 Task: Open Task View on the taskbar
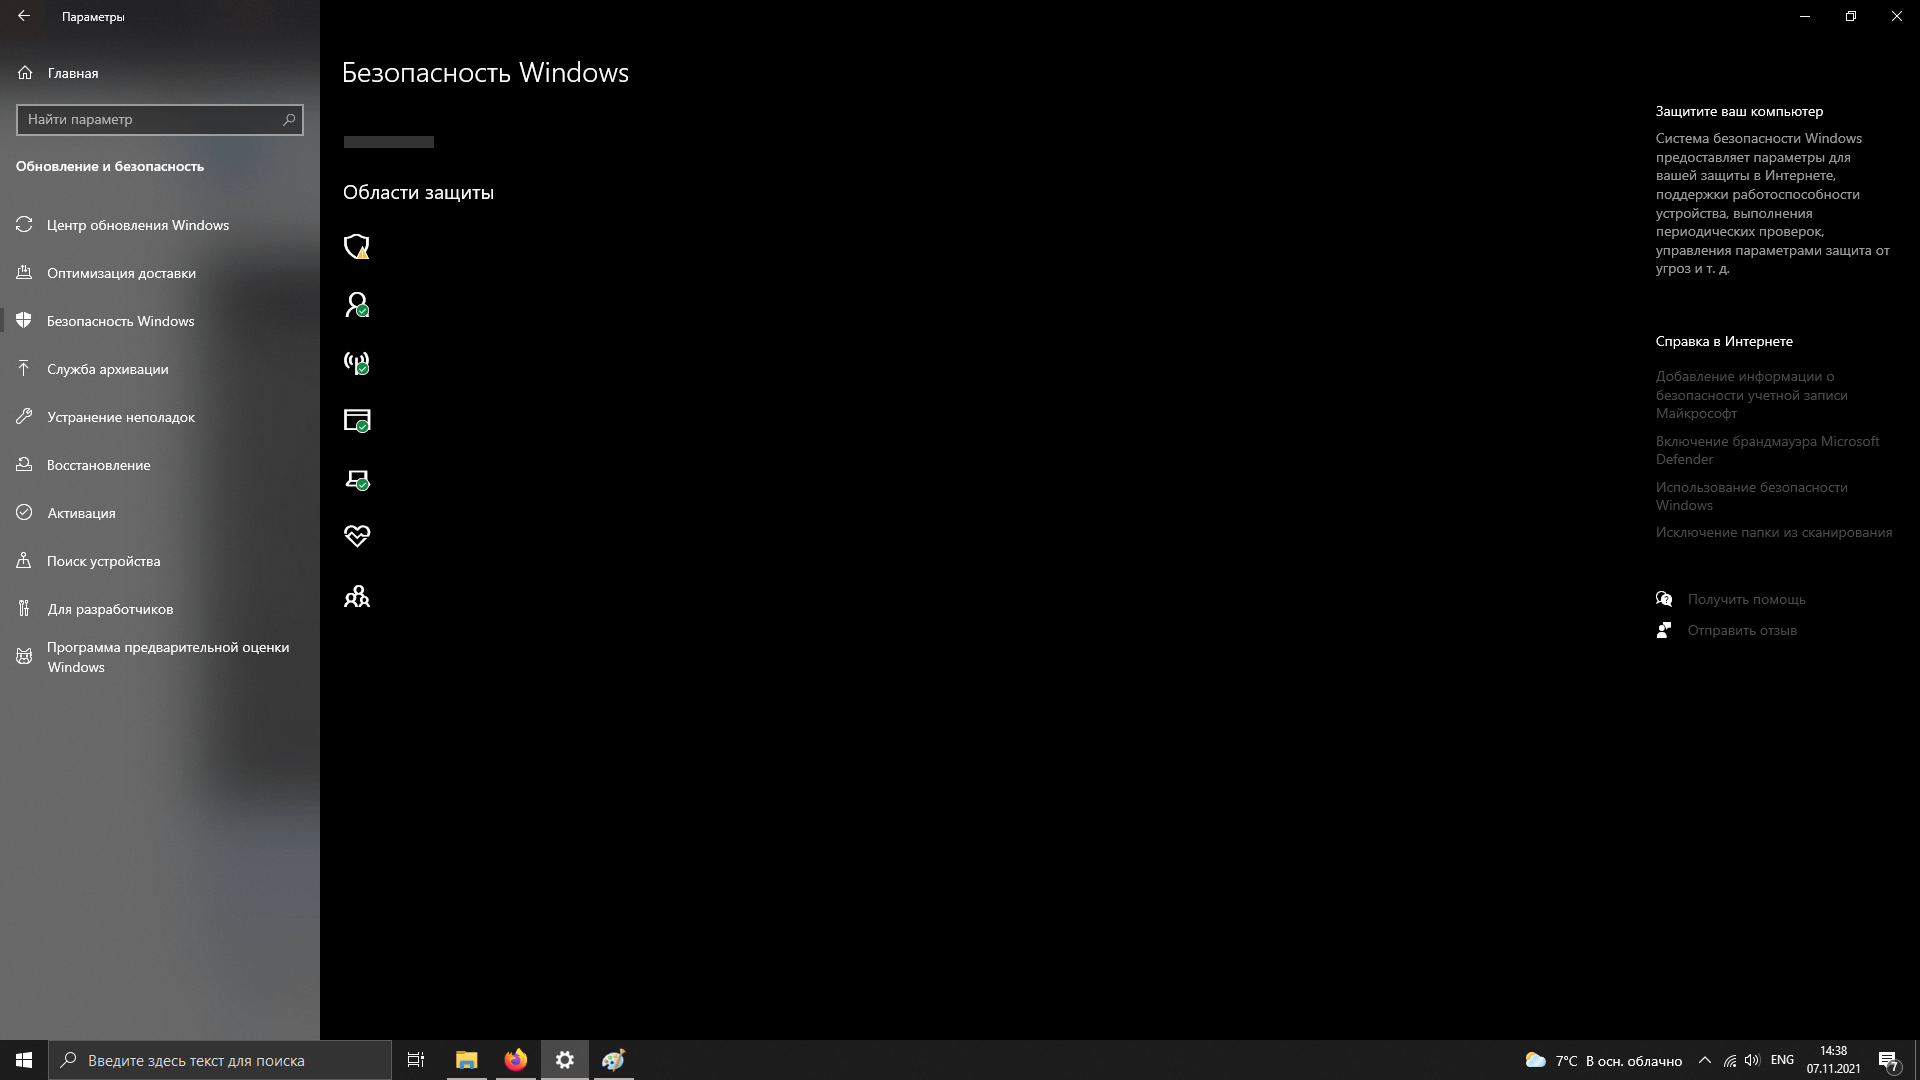coord(416,1060)
